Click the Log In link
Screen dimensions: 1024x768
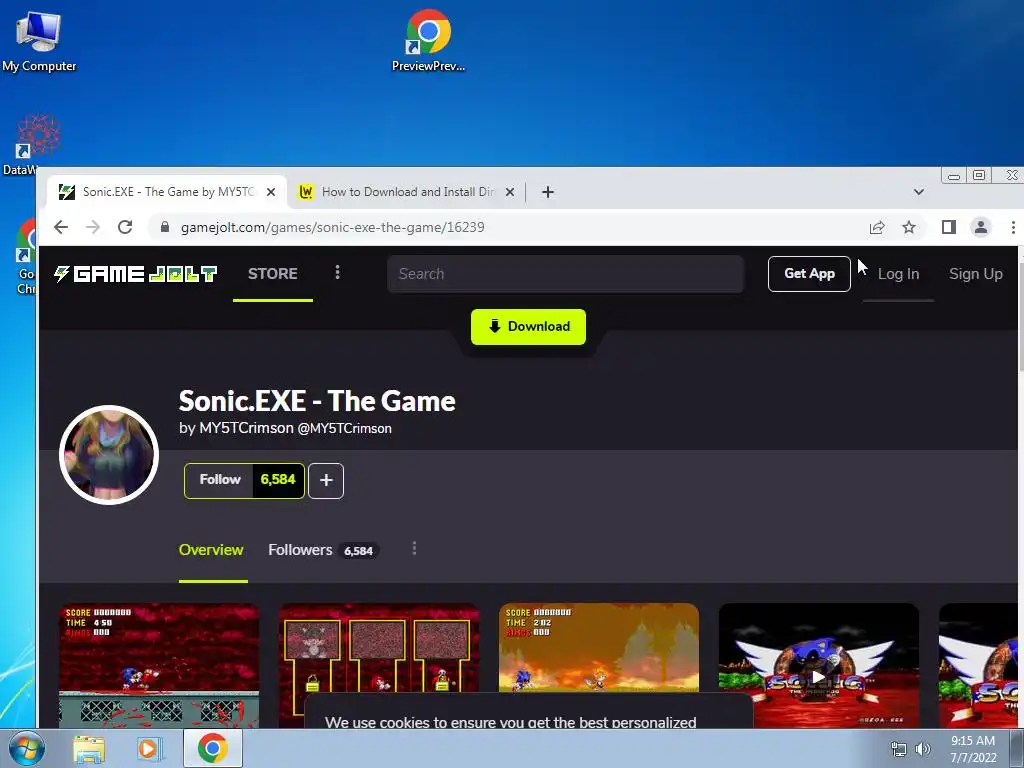tap(899, 274)
